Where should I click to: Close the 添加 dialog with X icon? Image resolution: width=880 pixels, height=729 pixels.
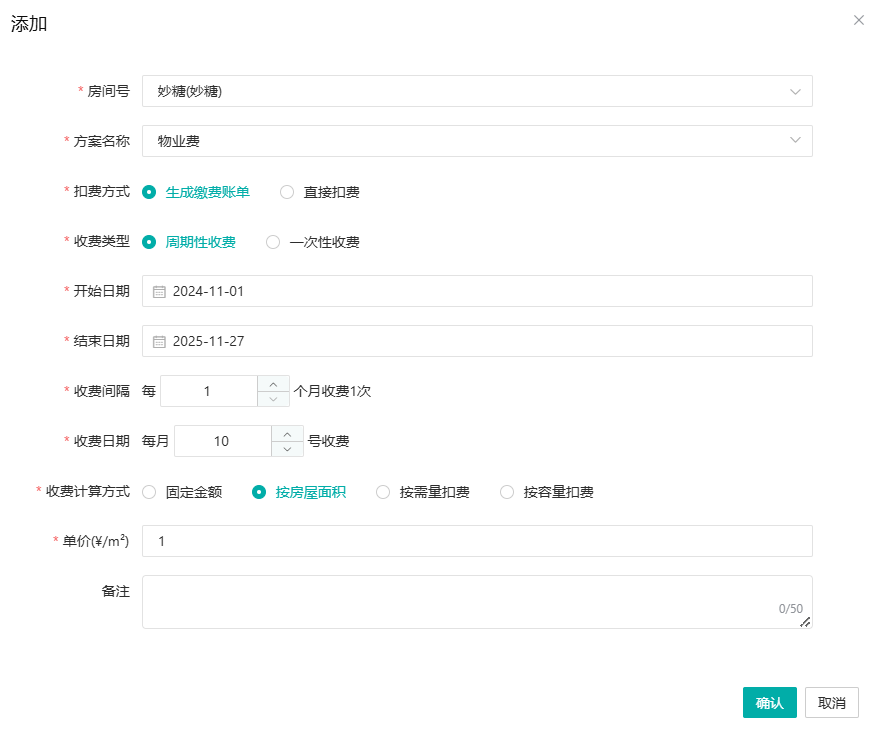tap(858, 20)
